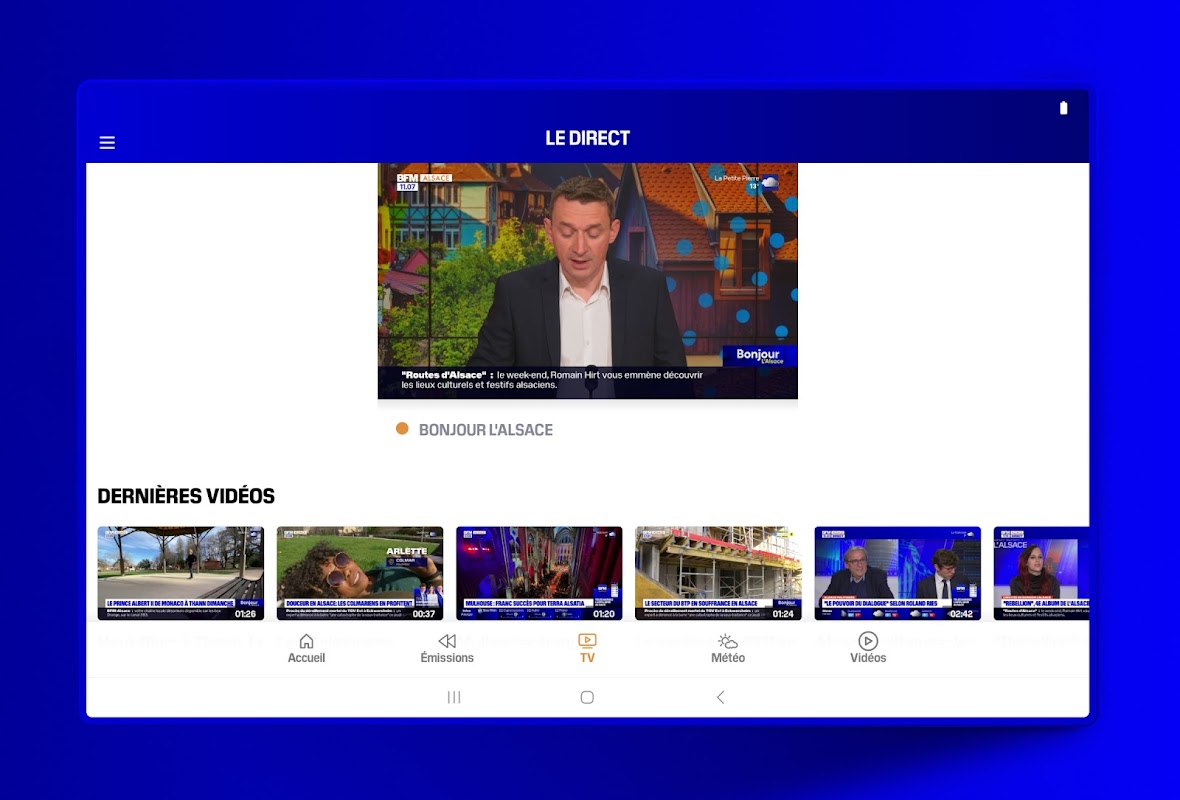Open the 'Douceur en Alsace' video
This screenshot has height=800, width=1180.
coord(360,573)
